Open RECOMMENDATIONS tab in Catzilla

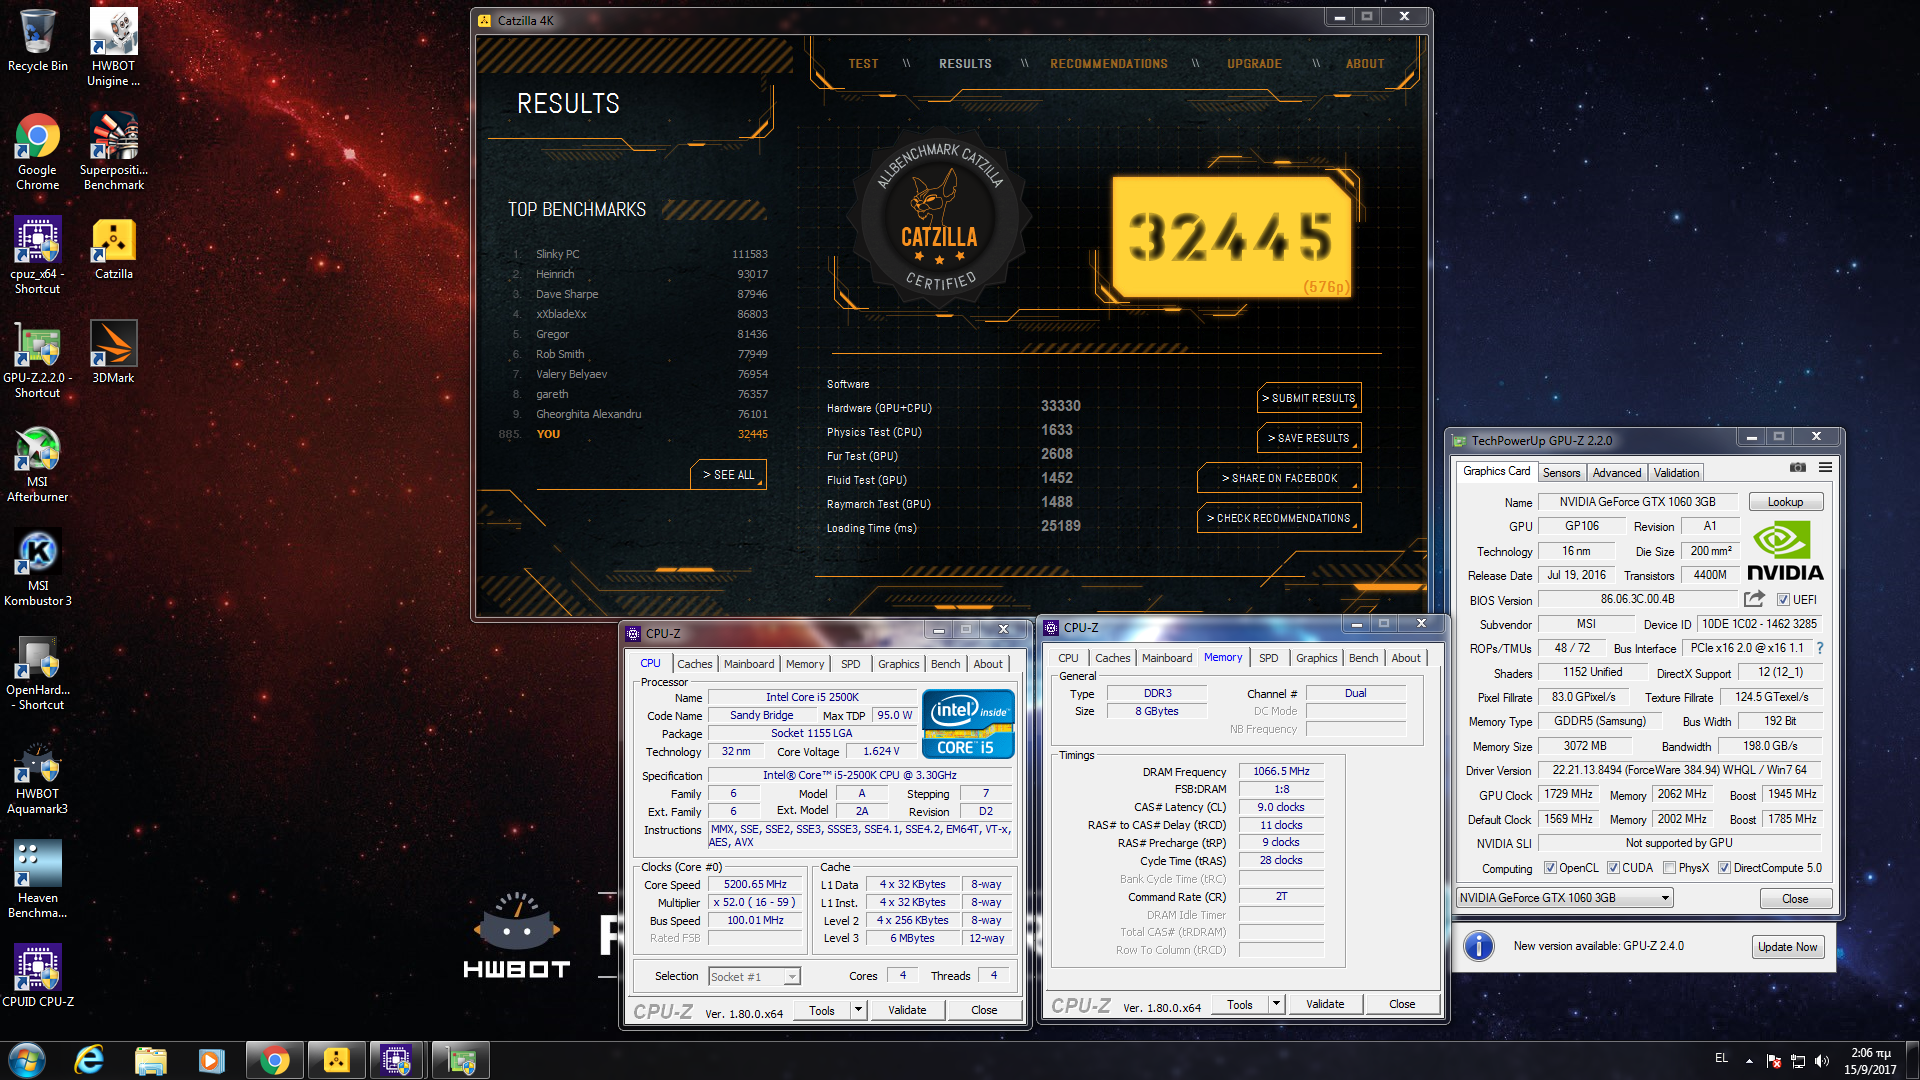coord(1108,63)
